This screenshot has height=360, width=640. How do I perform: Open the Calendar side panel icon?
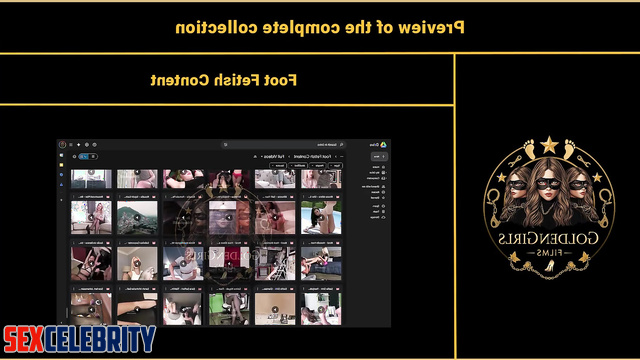(62, 156)
